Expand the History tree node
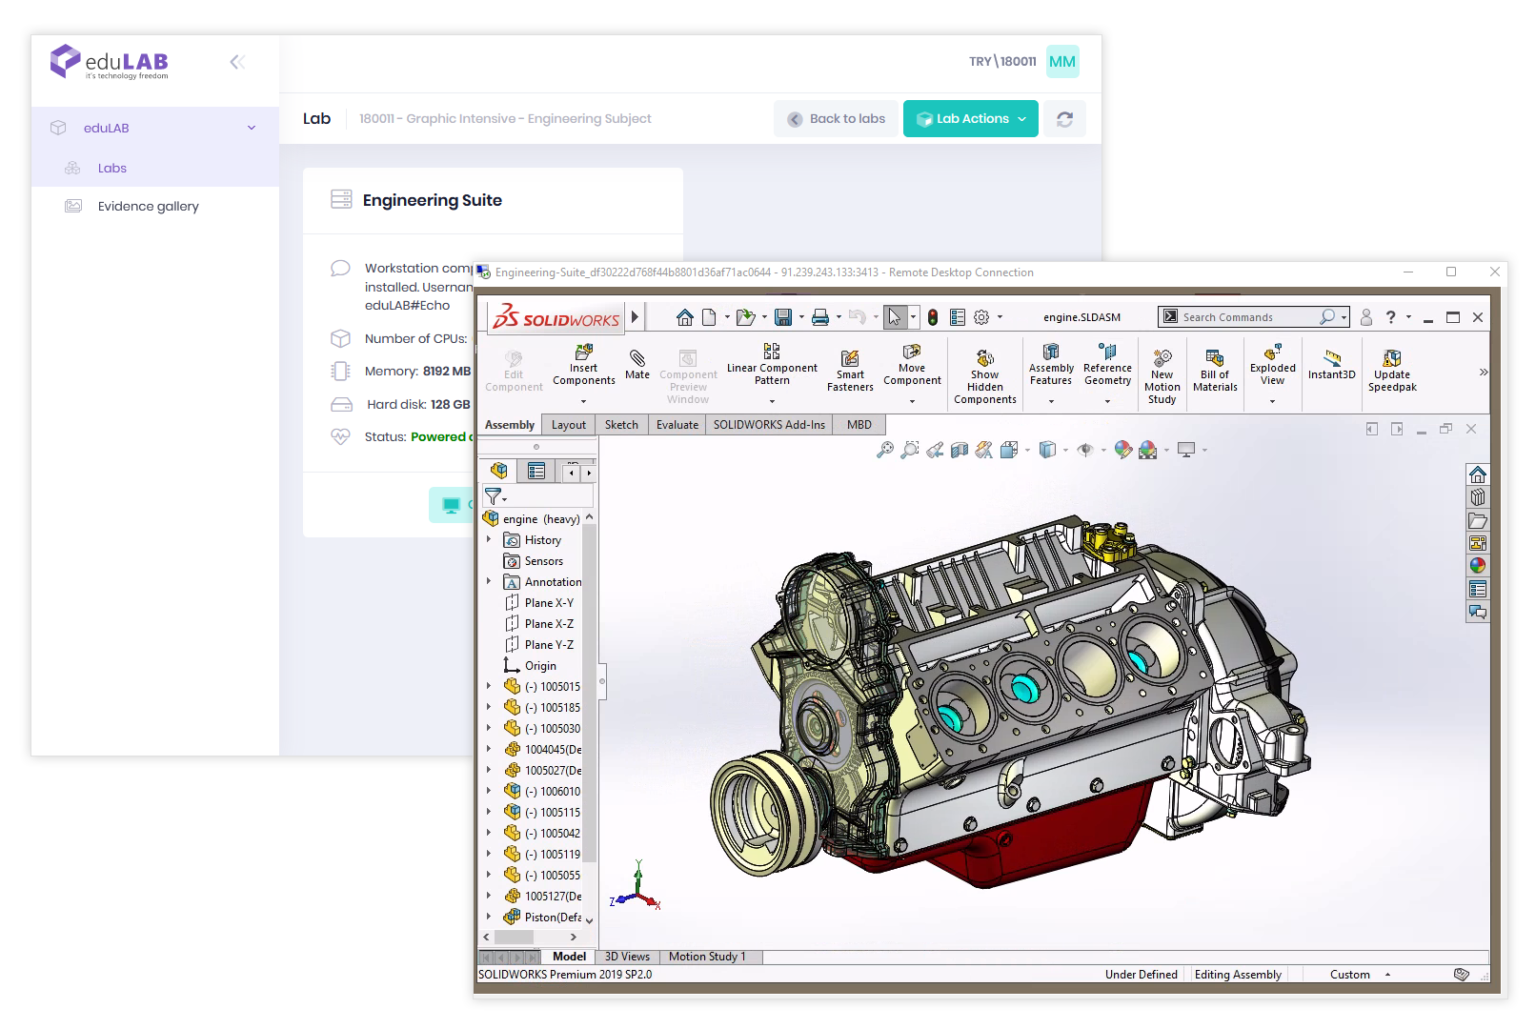The image size is (1536, 1029). (x=489, y=540)
